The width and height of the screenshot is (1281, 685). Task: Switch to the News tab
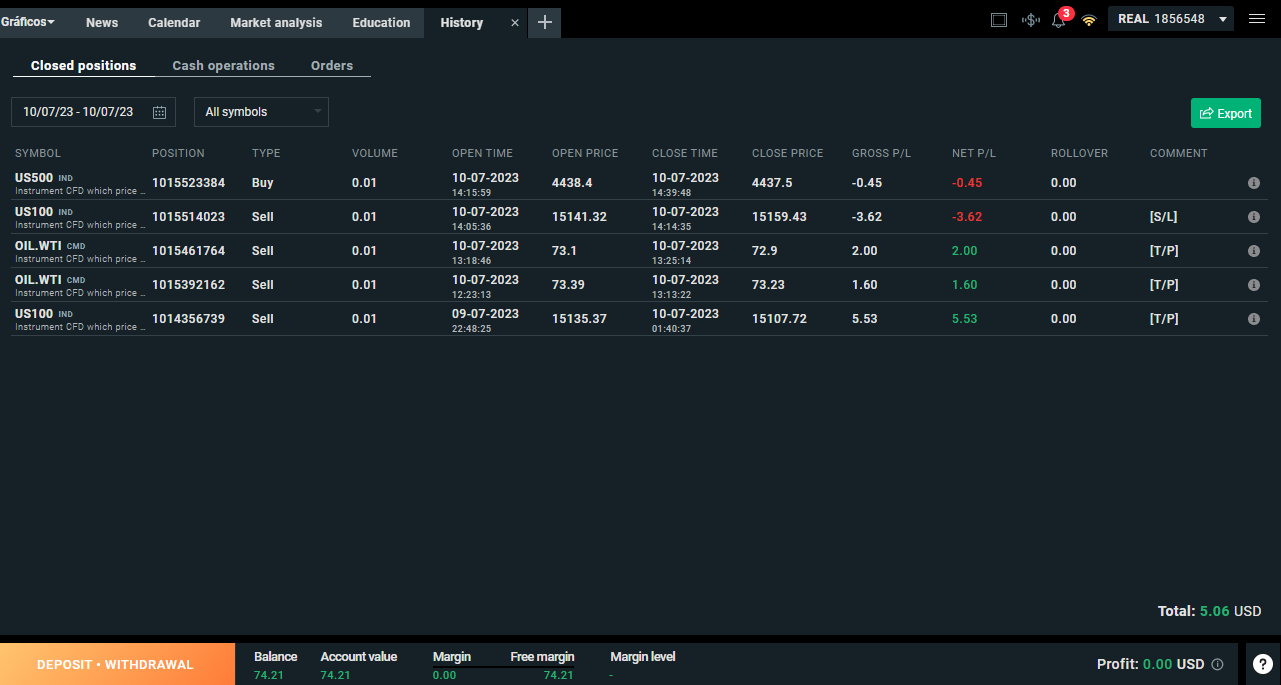102,22
